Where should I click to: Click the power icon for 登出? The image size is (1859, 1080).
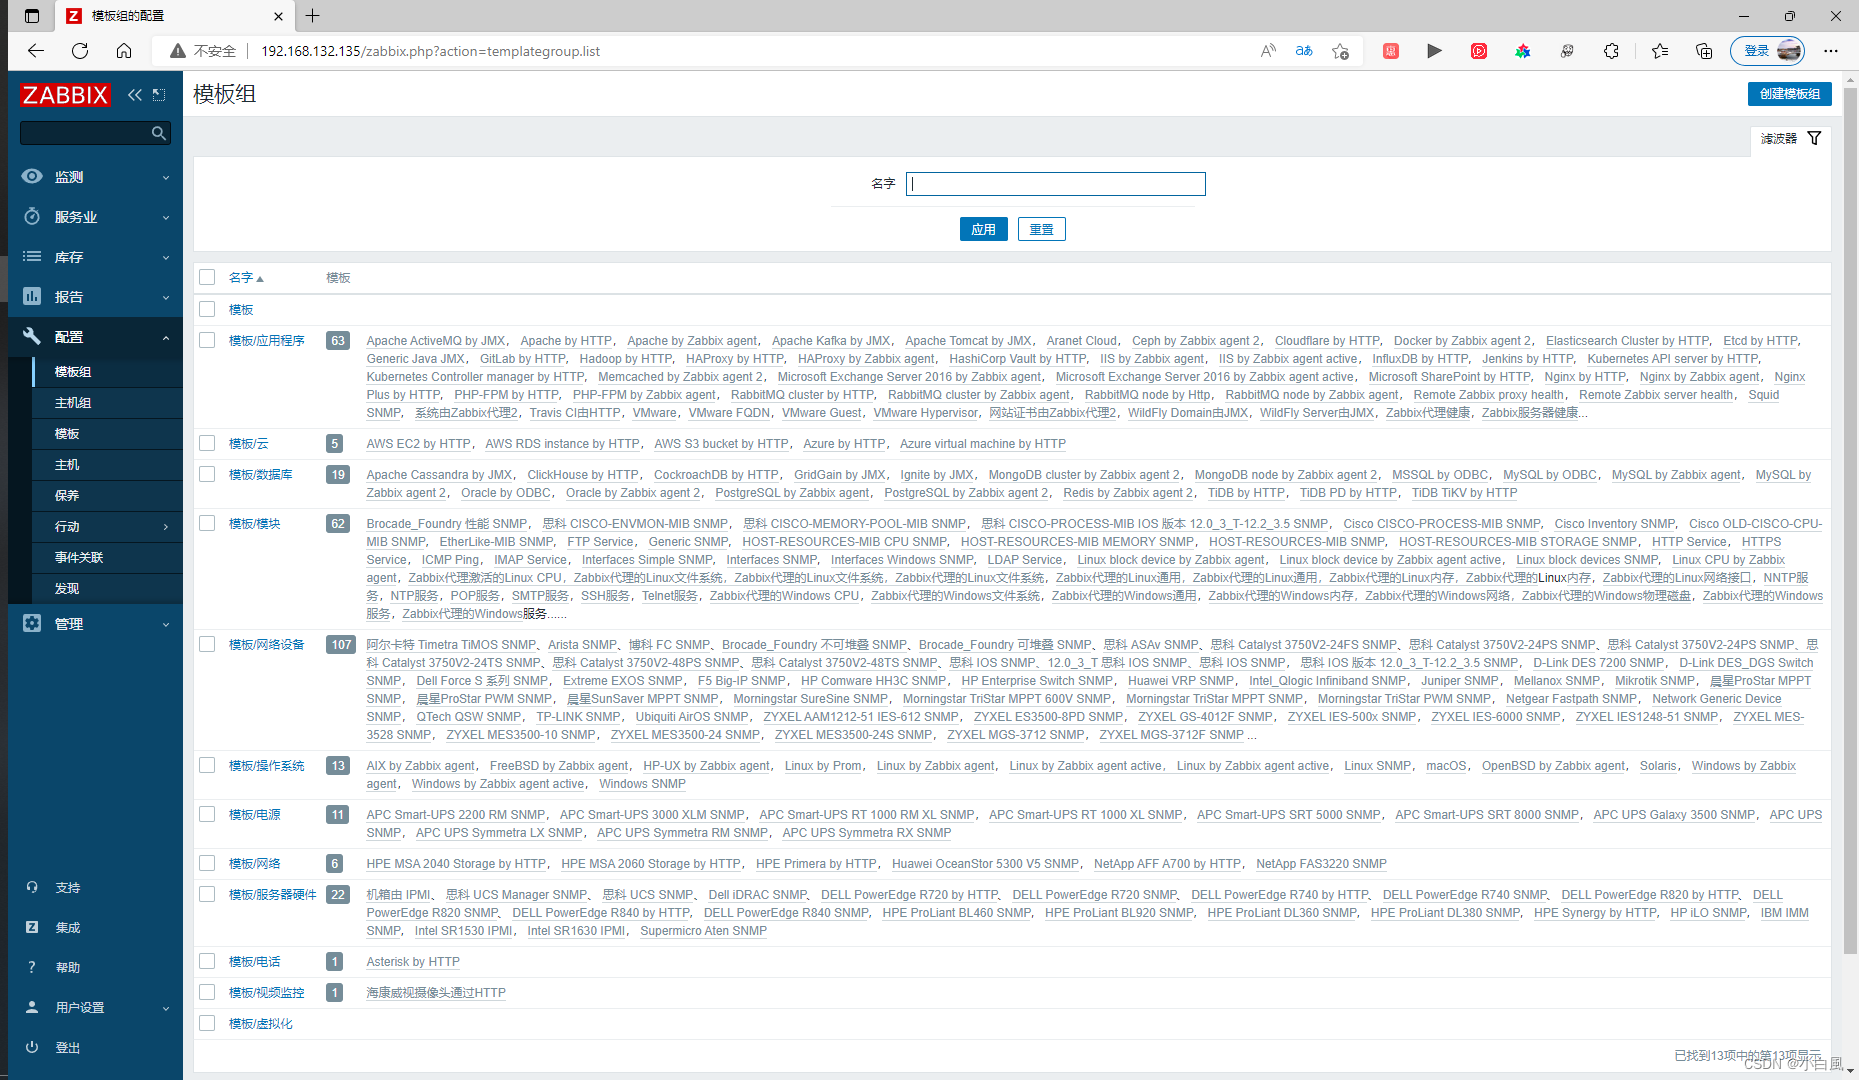pos(32,1047)
